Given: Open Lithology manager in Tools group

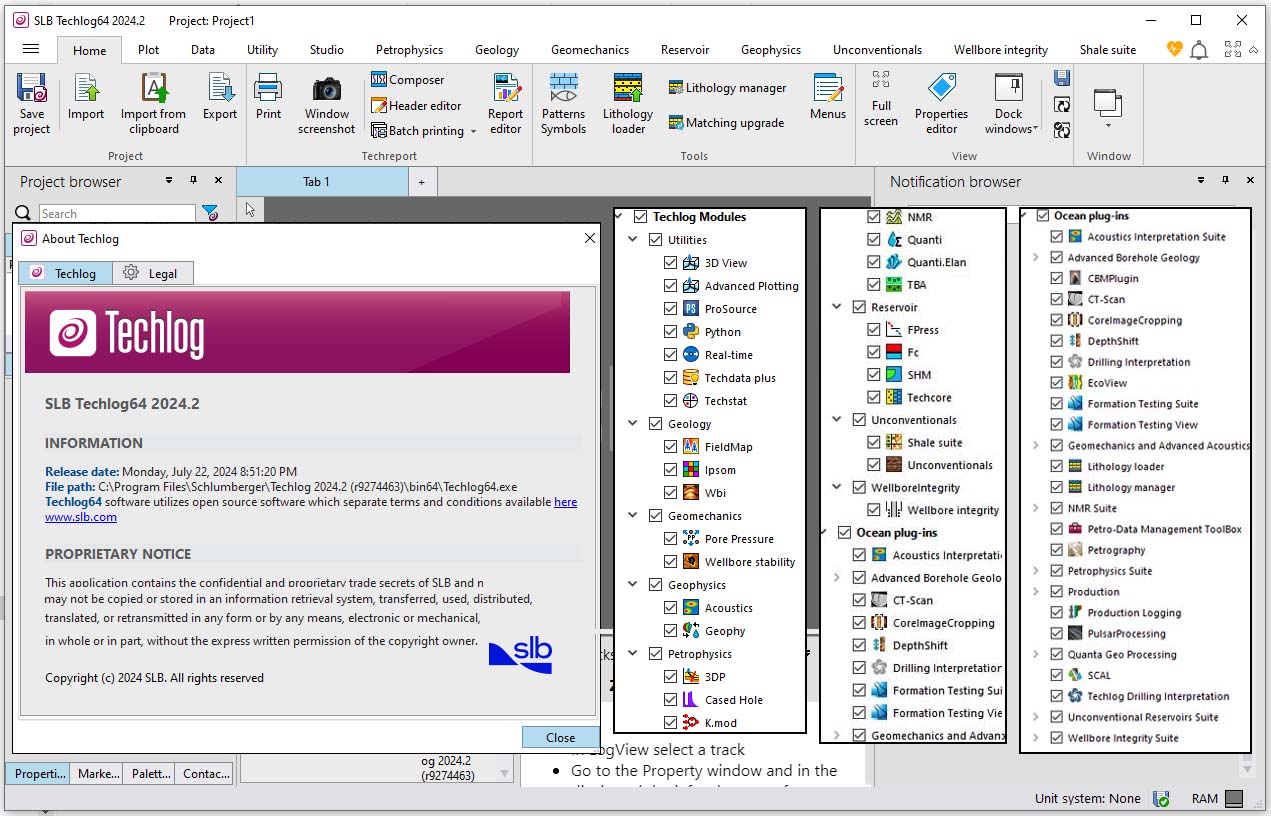Looking at the screenshot, I should coord(727,88).
